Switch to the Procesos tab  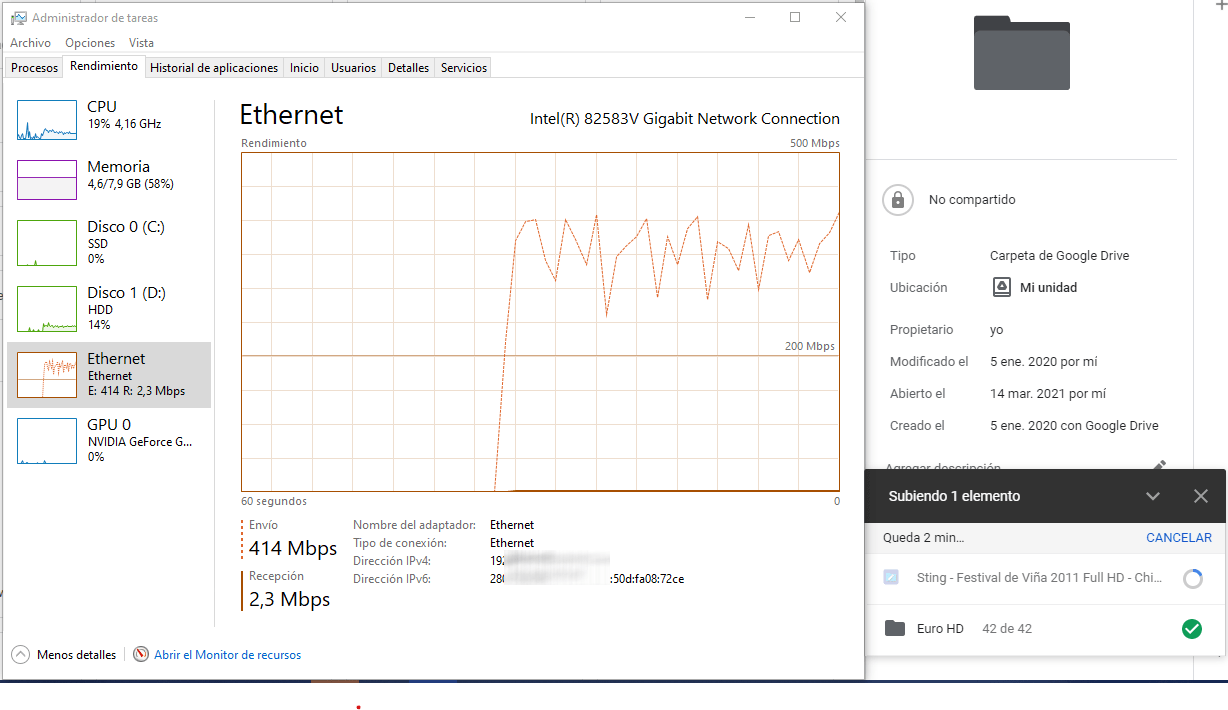[35, 68]
